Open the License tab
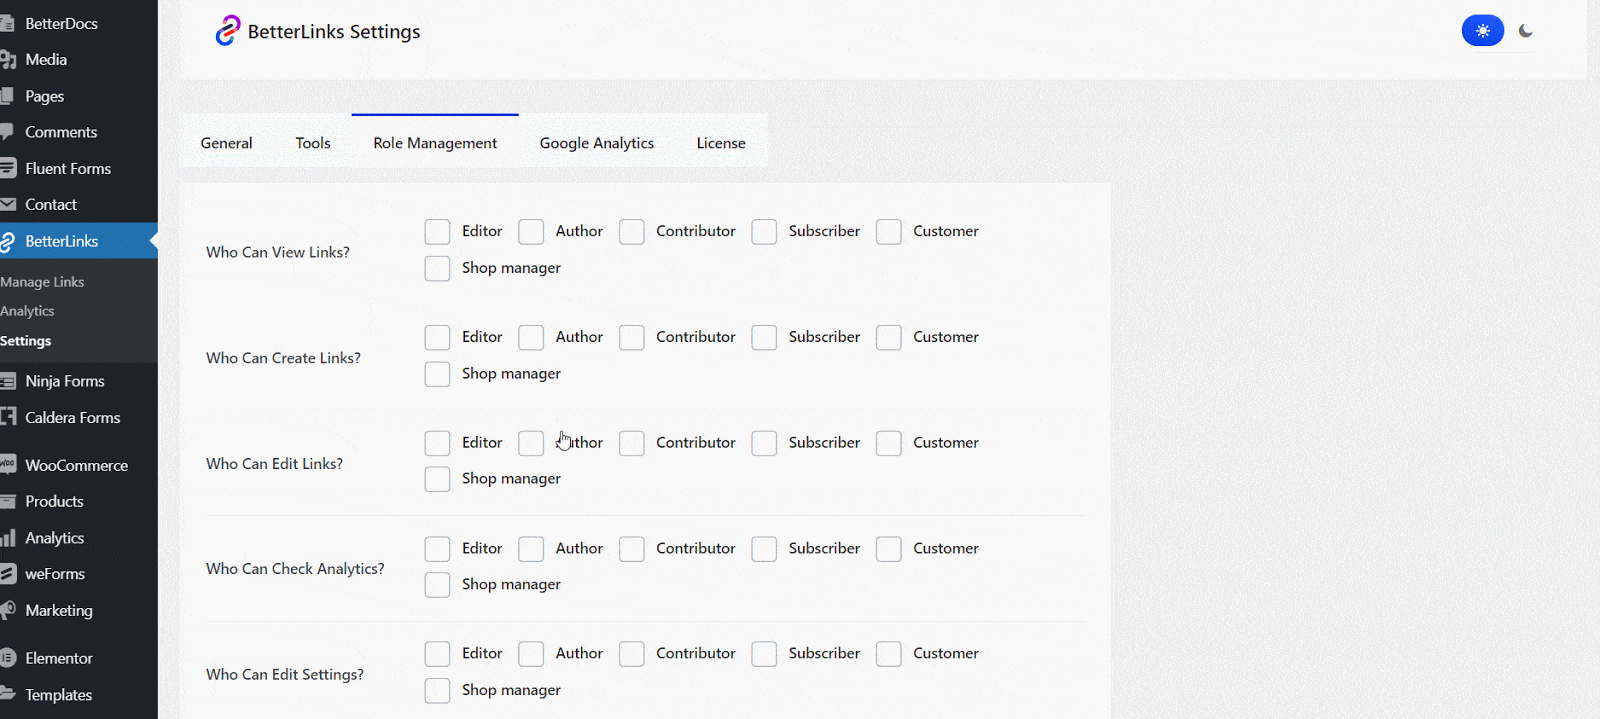 (x=721, y=143)
